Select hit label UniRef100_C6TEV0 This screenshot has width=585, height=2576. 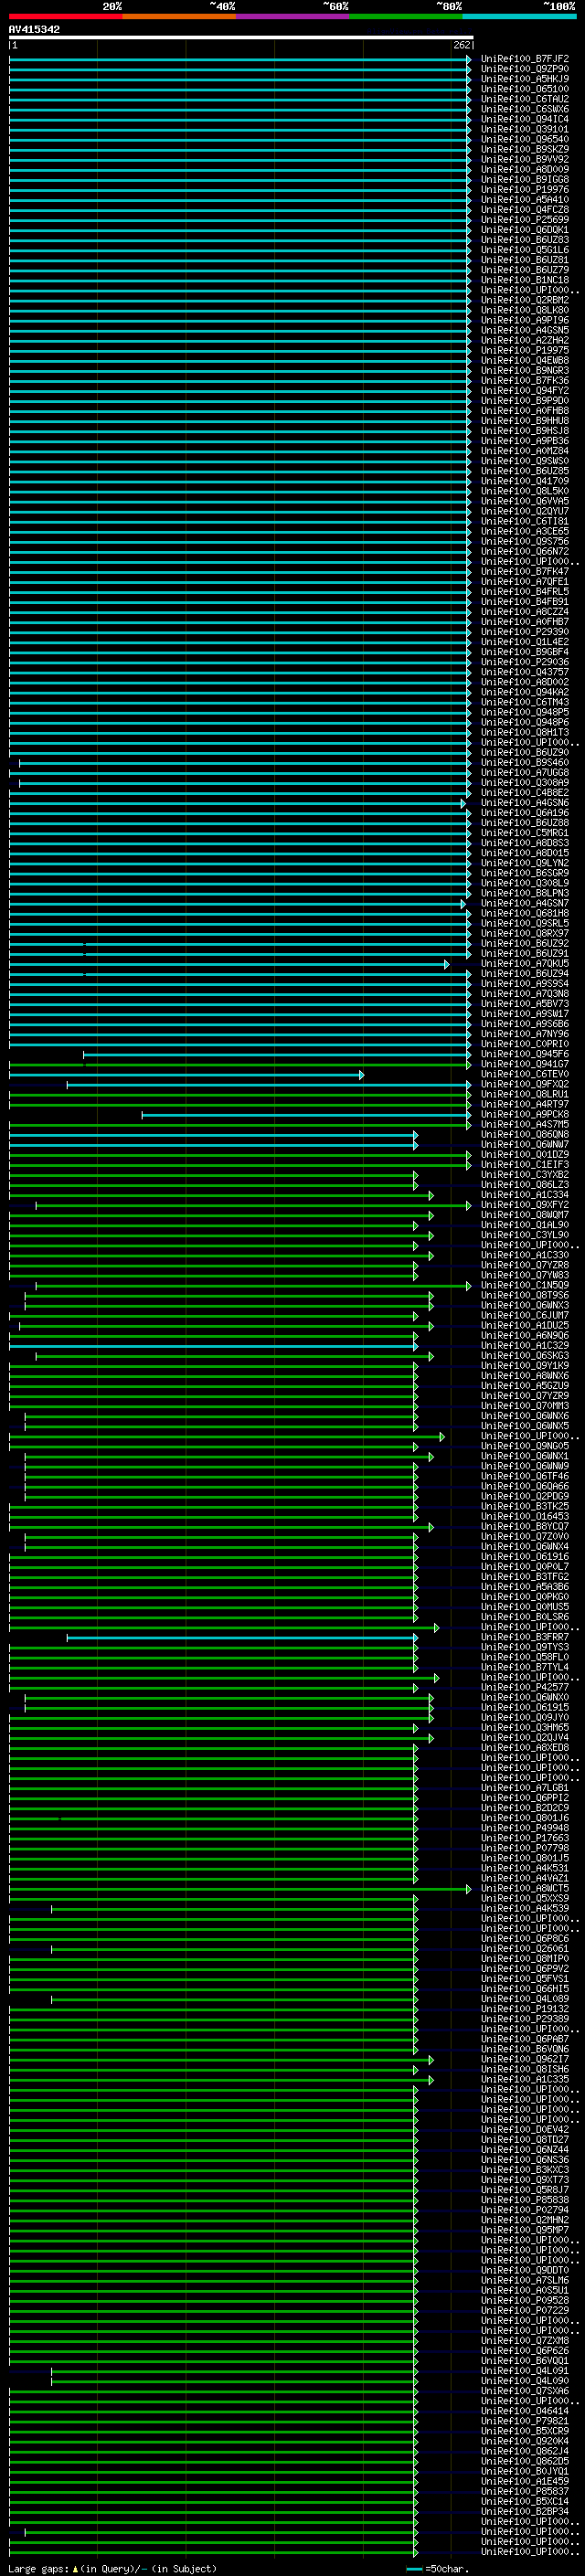[x=525, y=1074]
